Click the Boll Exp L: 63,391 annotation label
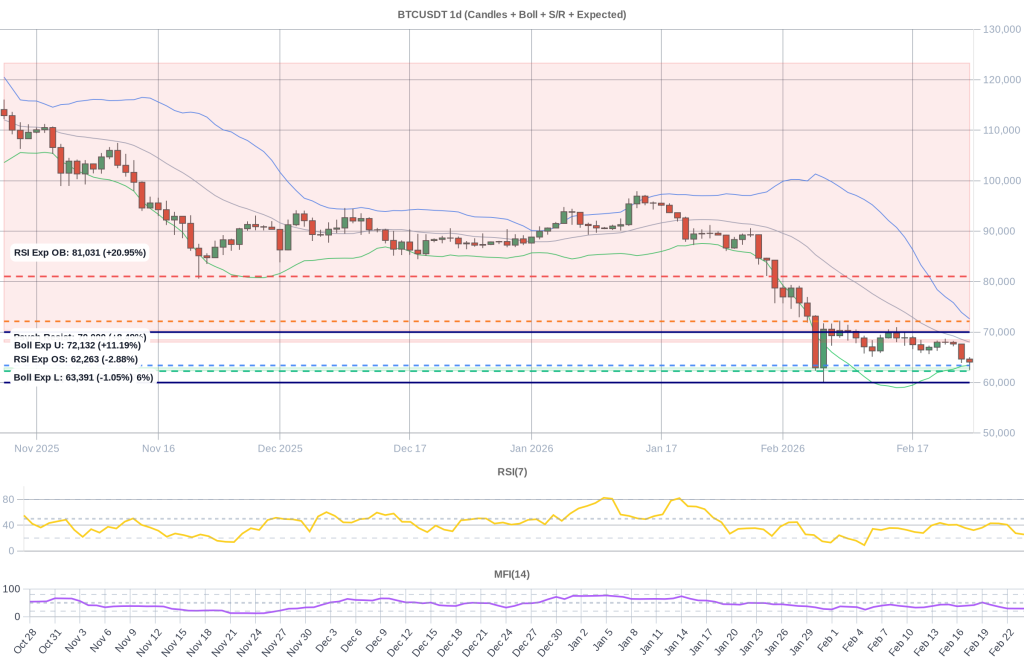This screenshot has width=1024, height=662. coord(82,377)
